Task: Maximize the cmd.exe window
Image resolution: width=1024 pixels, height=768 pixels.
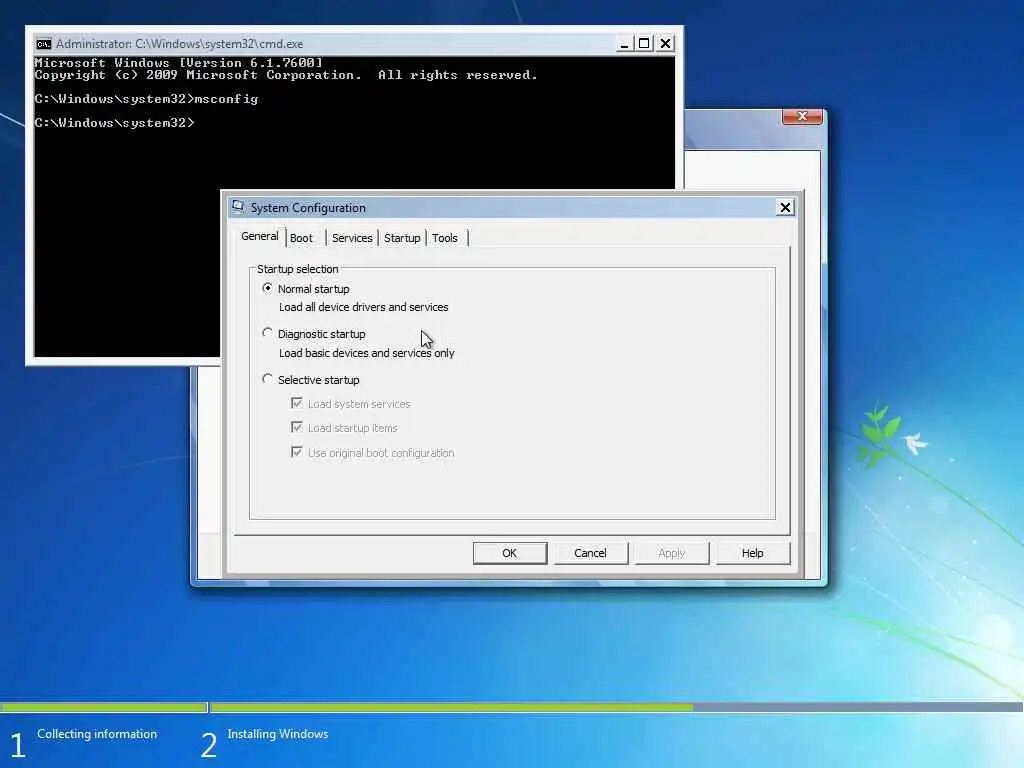Action: (x=644, y=44)
